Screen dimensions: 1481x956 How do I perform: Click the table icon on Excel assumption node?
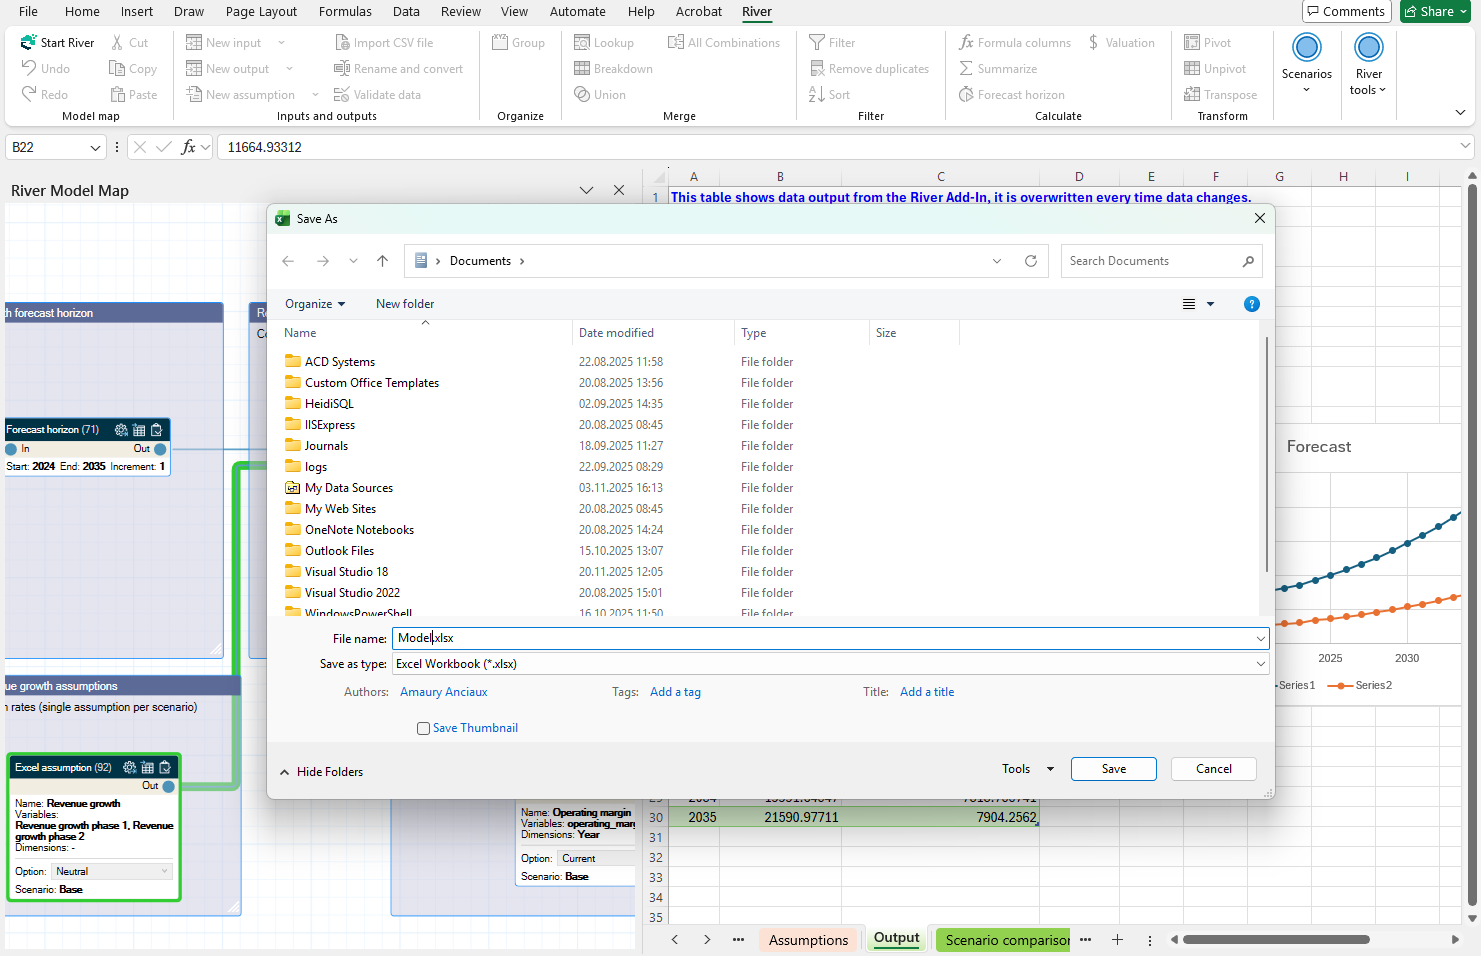click(x=147, y=767)
